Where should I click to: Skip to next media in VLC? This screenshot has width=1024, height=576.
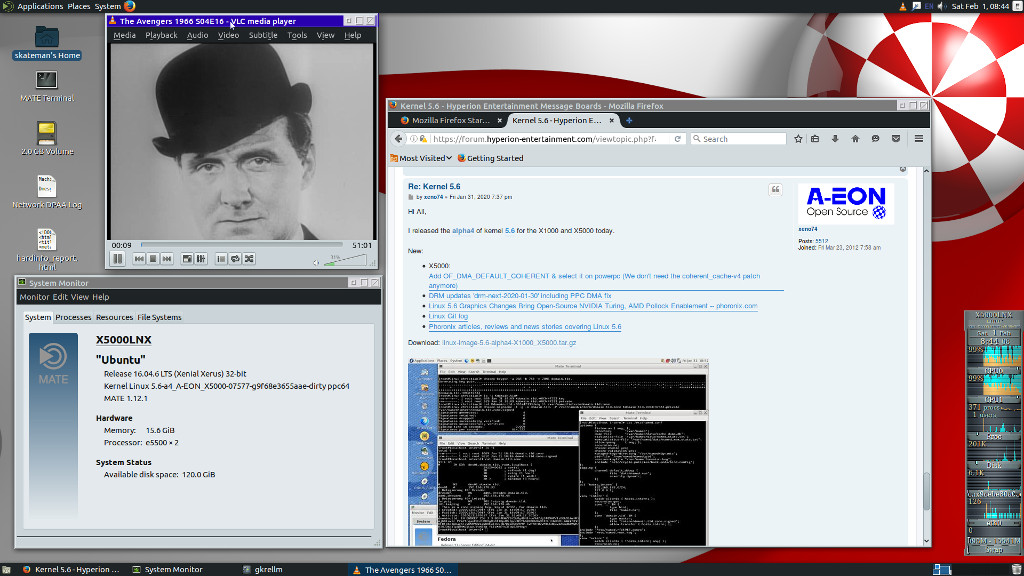pos(167,259)
